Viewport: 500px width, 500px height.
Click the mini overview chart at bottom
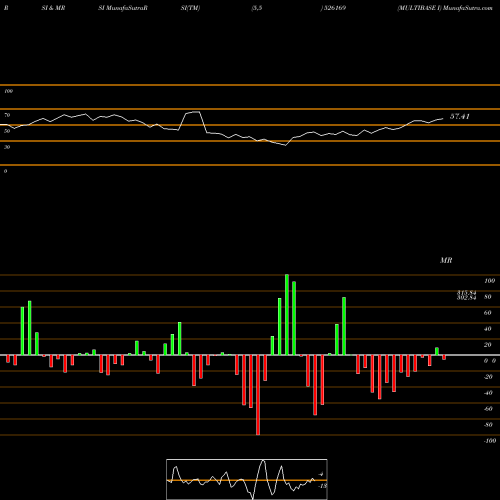pyautogui.click(x=247, y=479)
